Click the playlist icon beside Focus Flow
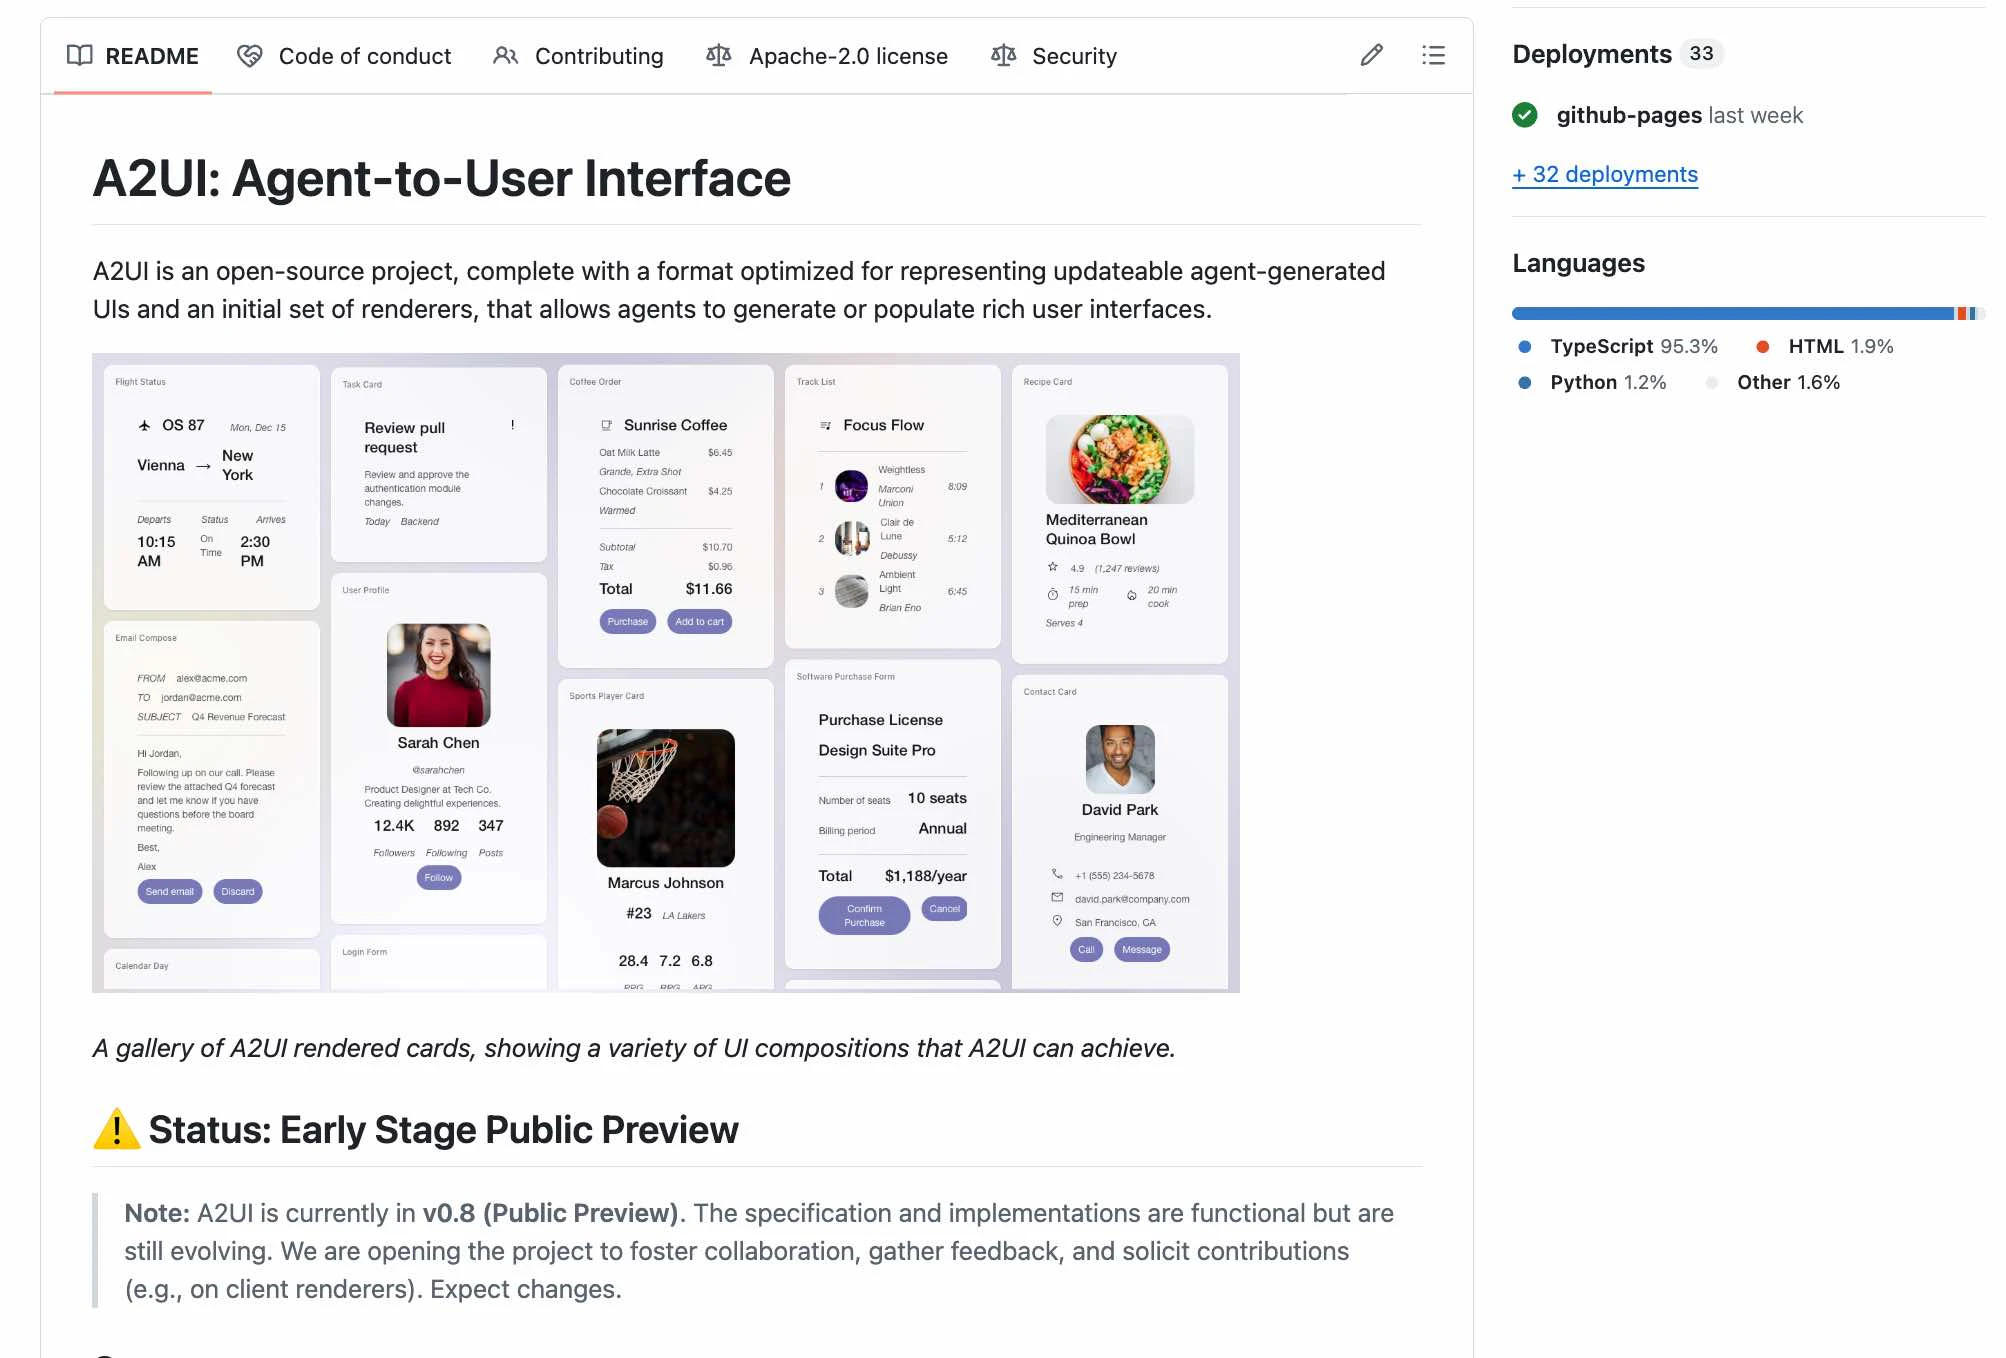Image resolution: width=2006 pixels, height=1358 pixels. tap(826, 425)
